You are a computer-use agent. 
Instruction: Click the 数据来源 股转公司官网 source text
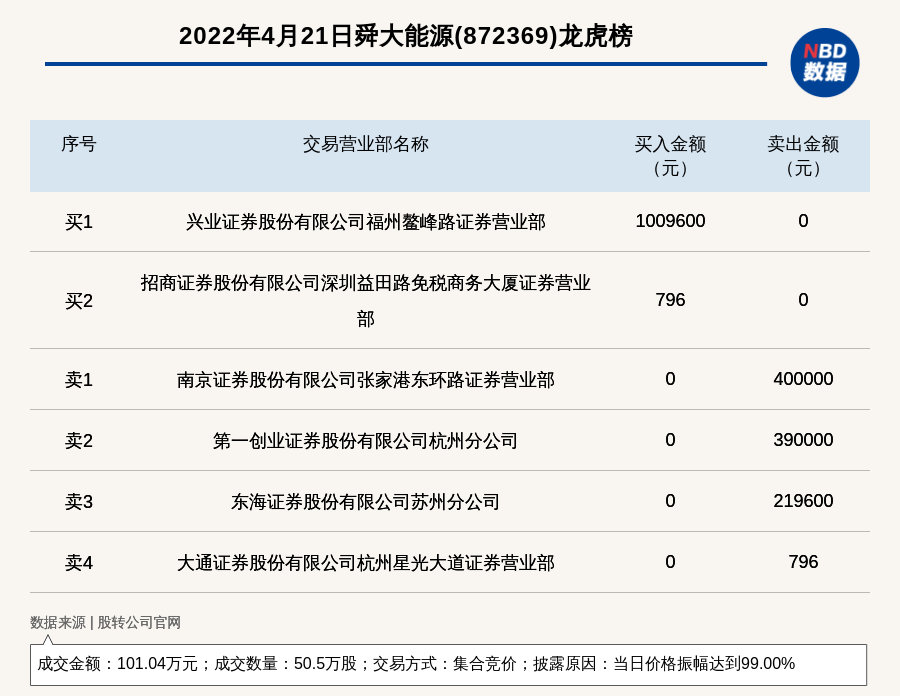tap(105, 622)
